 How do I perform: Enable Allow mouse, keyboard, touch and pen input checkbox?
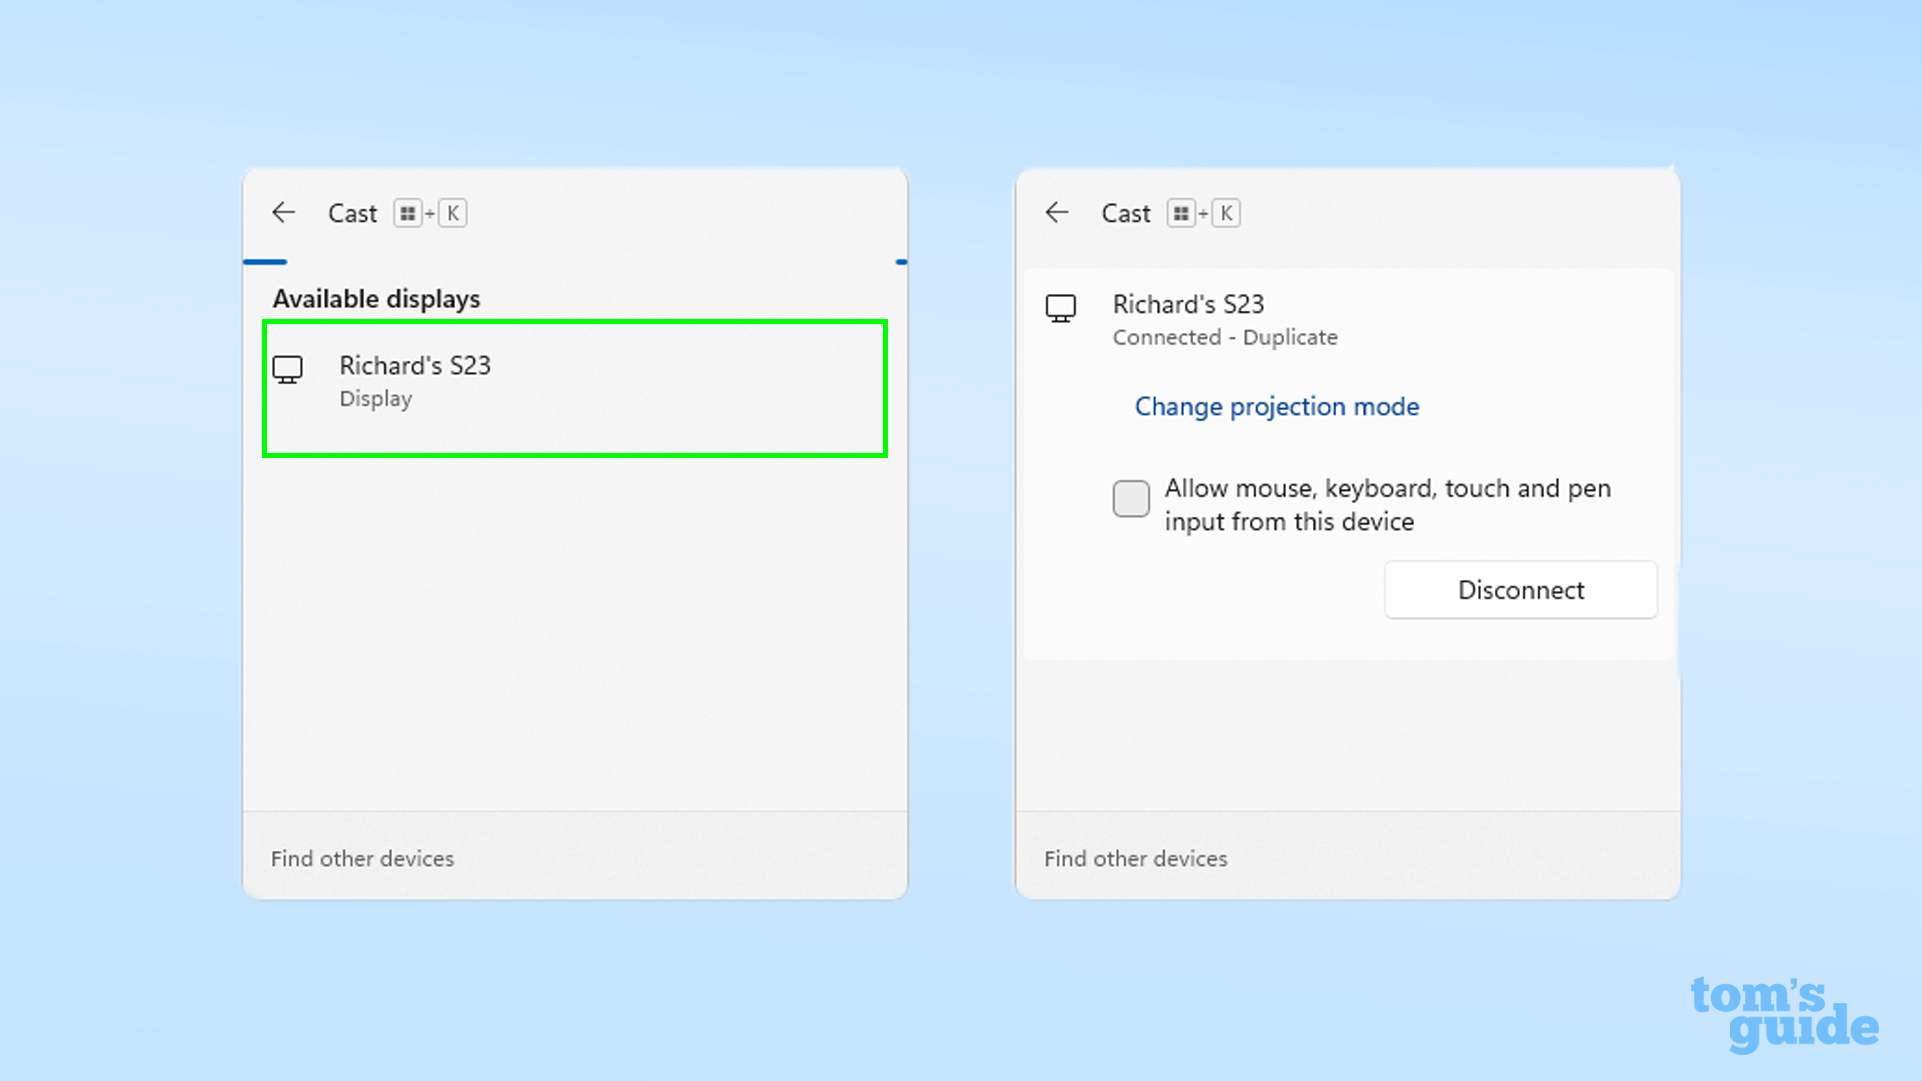click(1131, 498)
